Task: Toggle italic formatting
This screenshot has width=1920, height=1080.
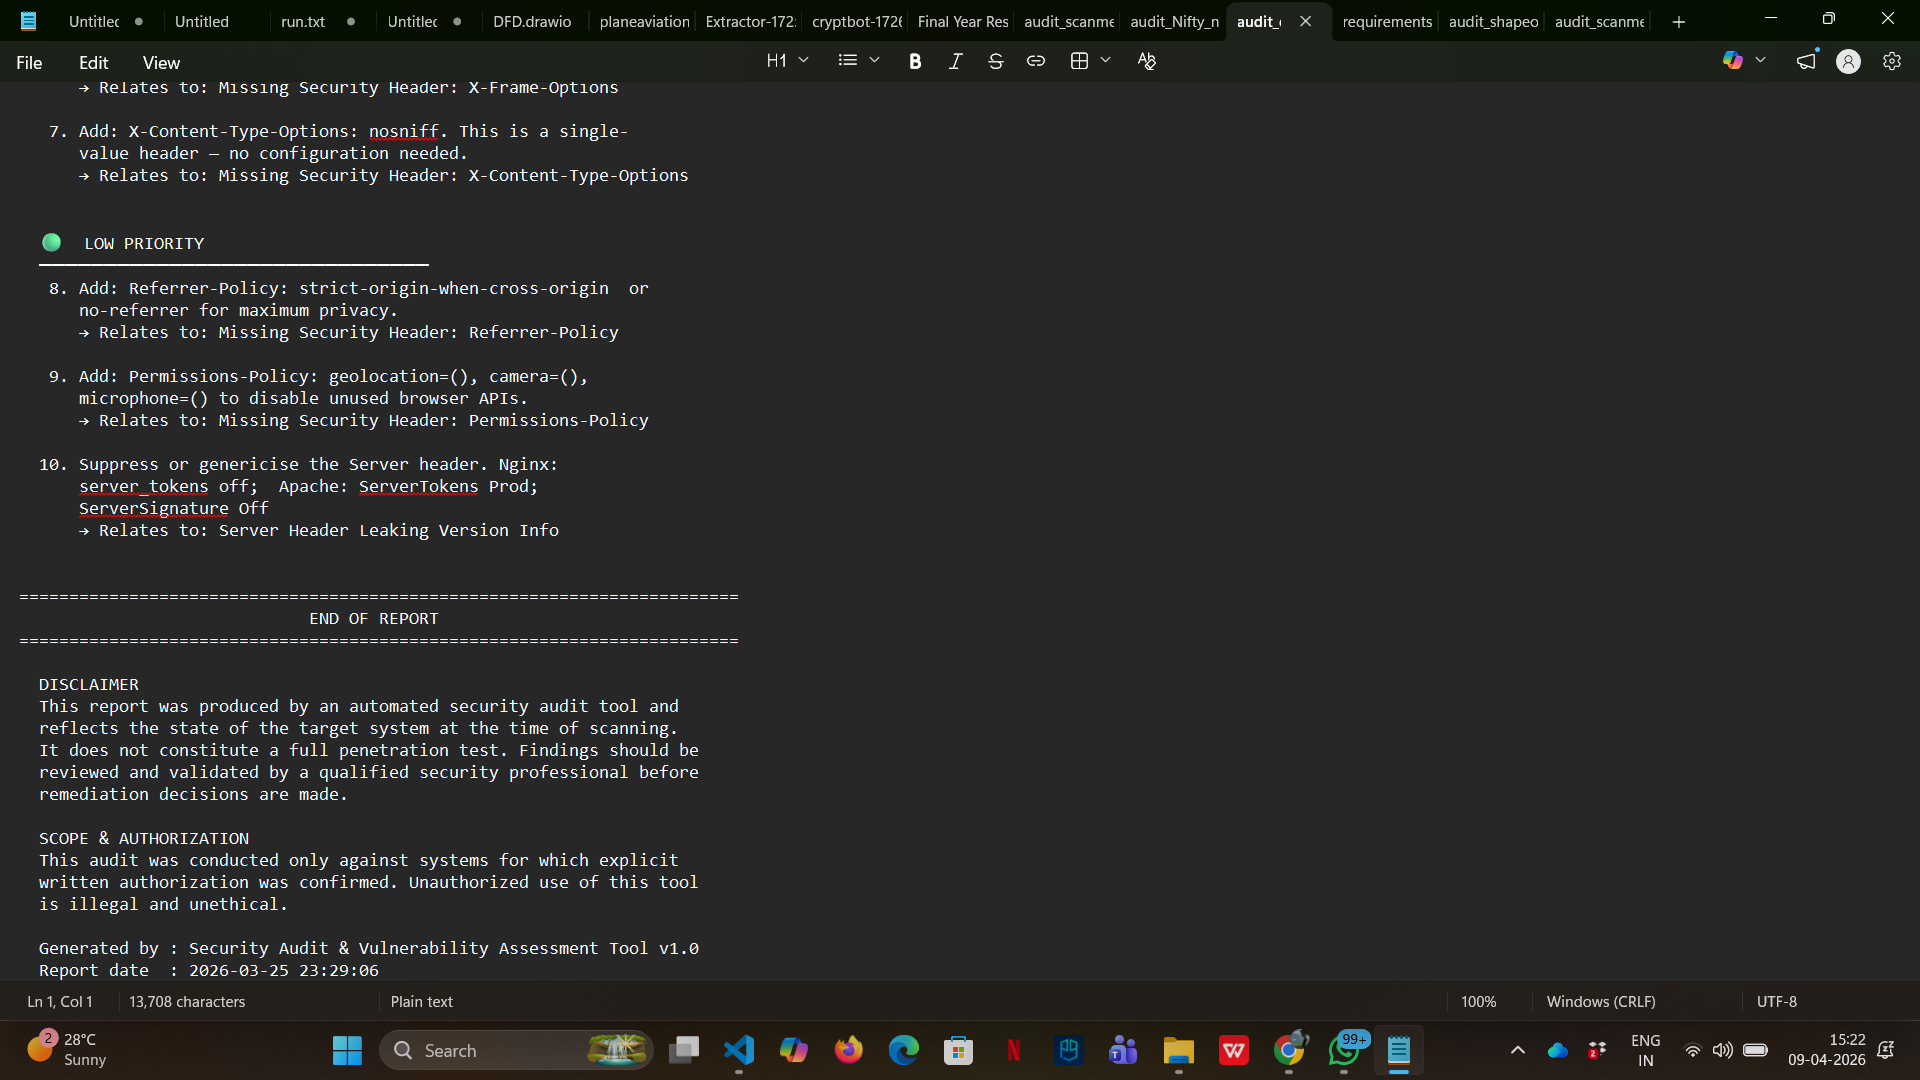Action: tap(955, 61)
